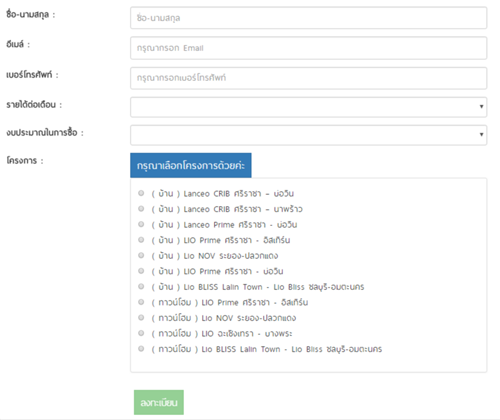
Task: Open the งบประมาณในการซื้อ budget dropdown
Action: [x=308, y=135]
